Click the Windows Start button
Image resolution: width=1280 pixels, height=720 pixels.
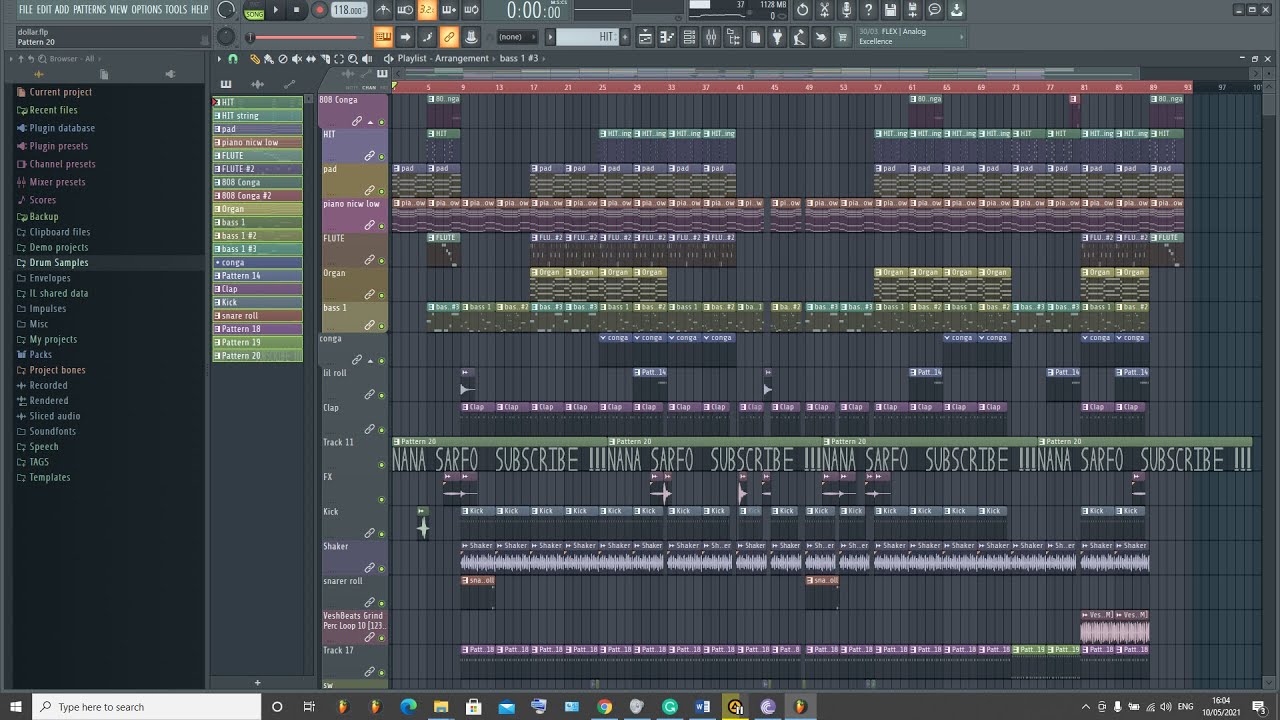click(x=16, y=707)
